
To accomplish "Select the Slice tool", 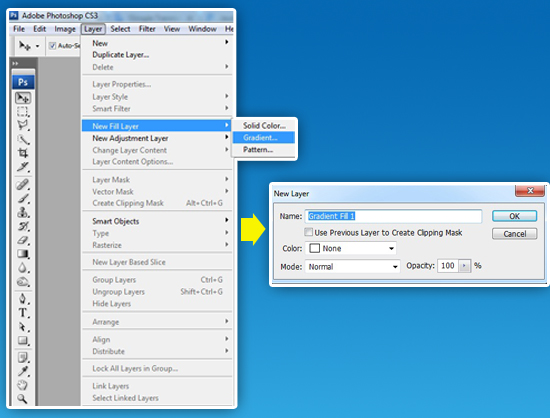I will [23, 167].
